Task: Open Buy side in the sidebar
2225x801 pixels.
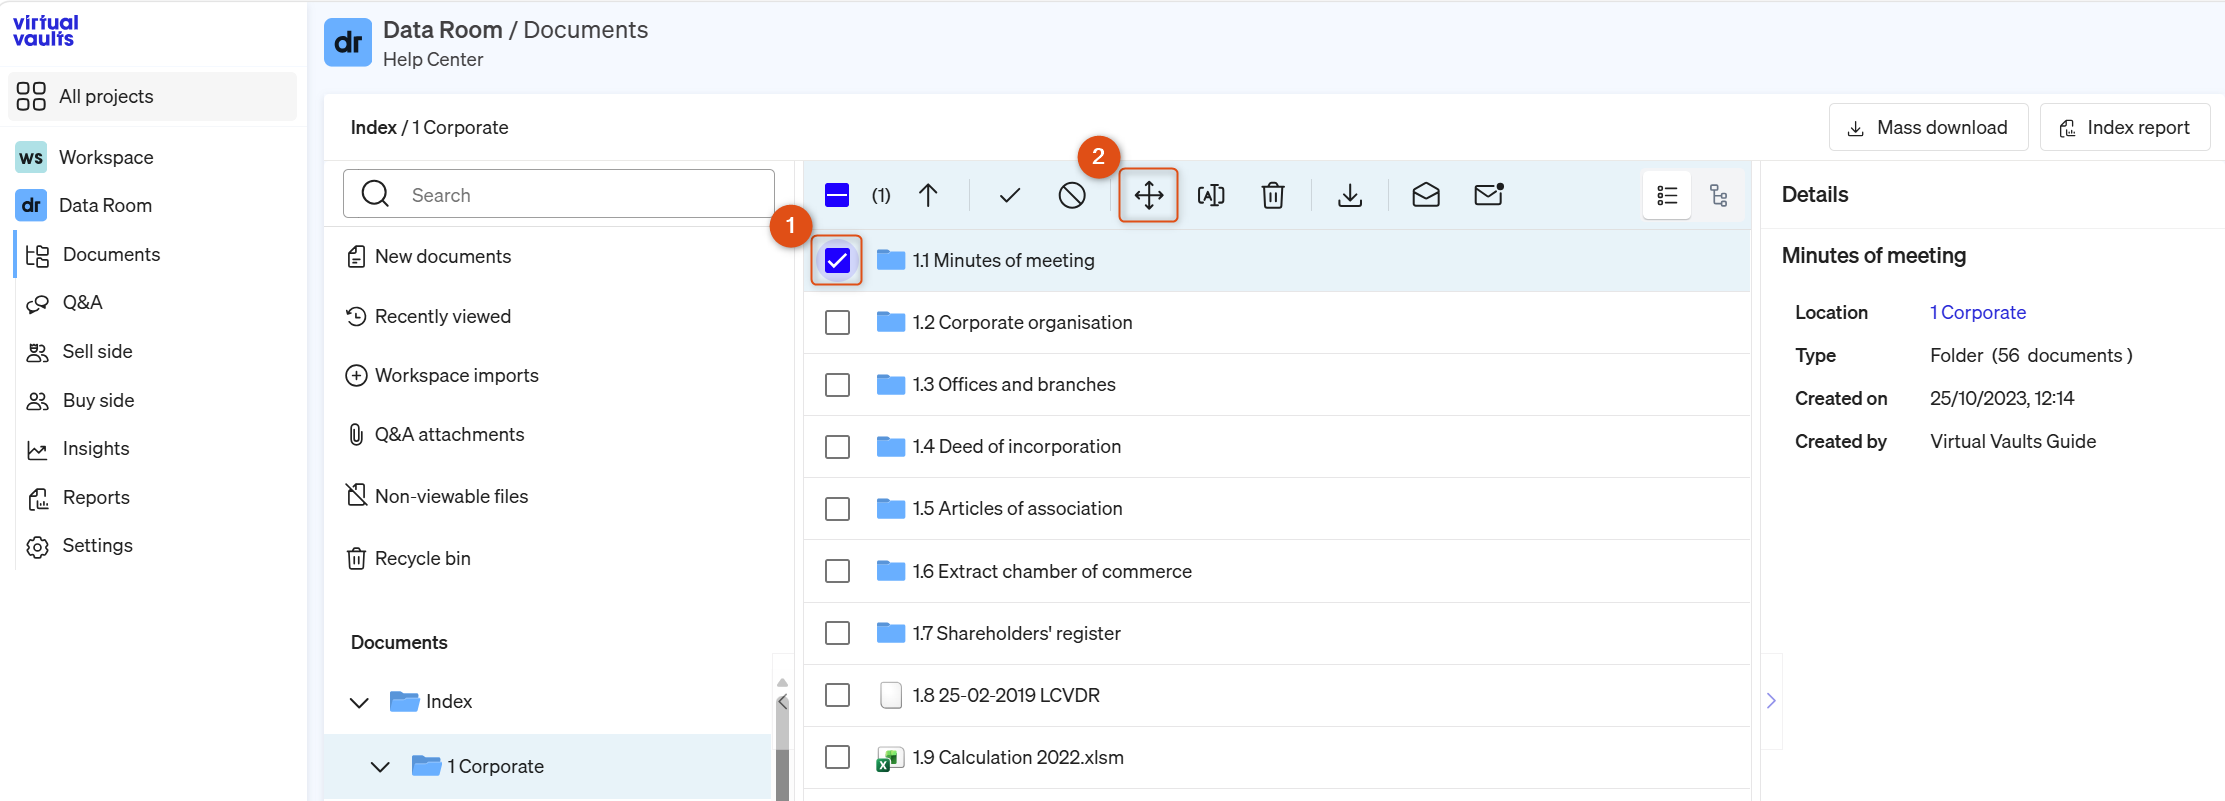Action: point(98,401)
